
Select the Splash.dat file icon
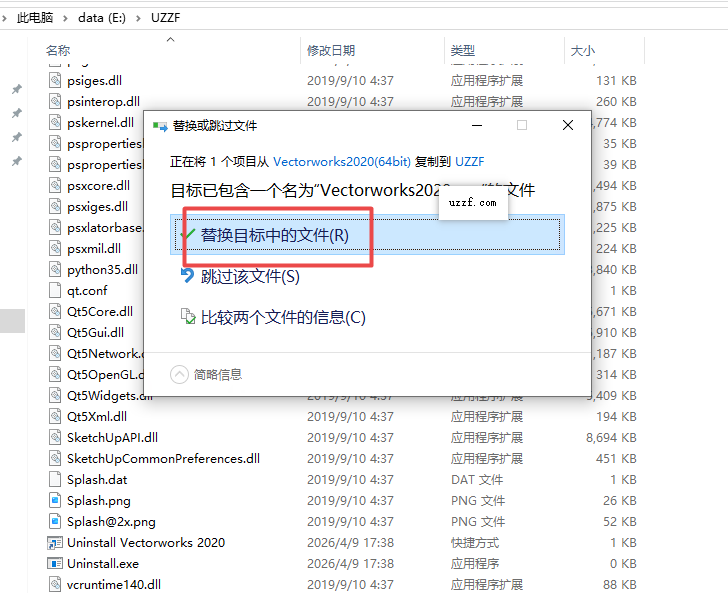tap(56, 479)
